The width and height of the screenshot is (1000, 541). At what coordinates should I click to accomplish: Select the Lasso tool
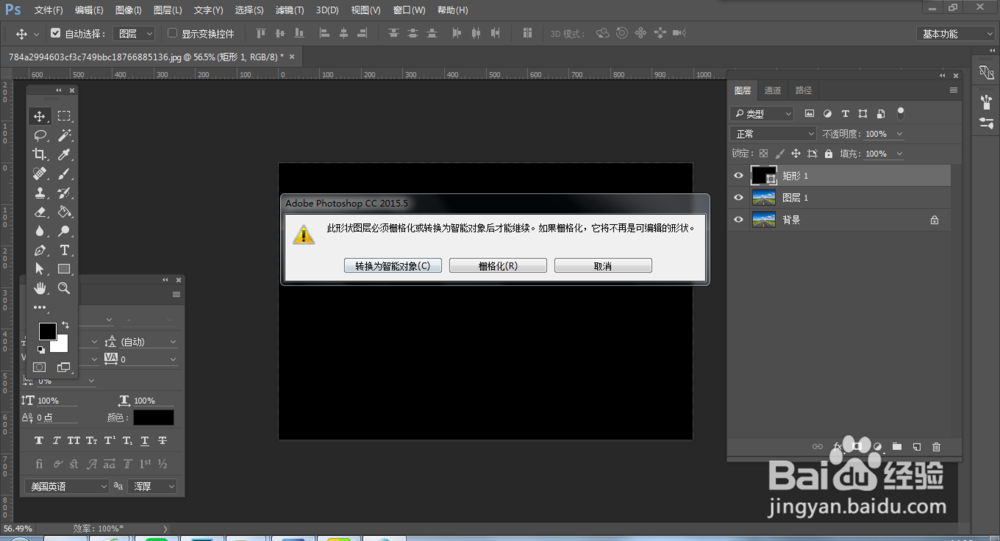click(40, 135)
